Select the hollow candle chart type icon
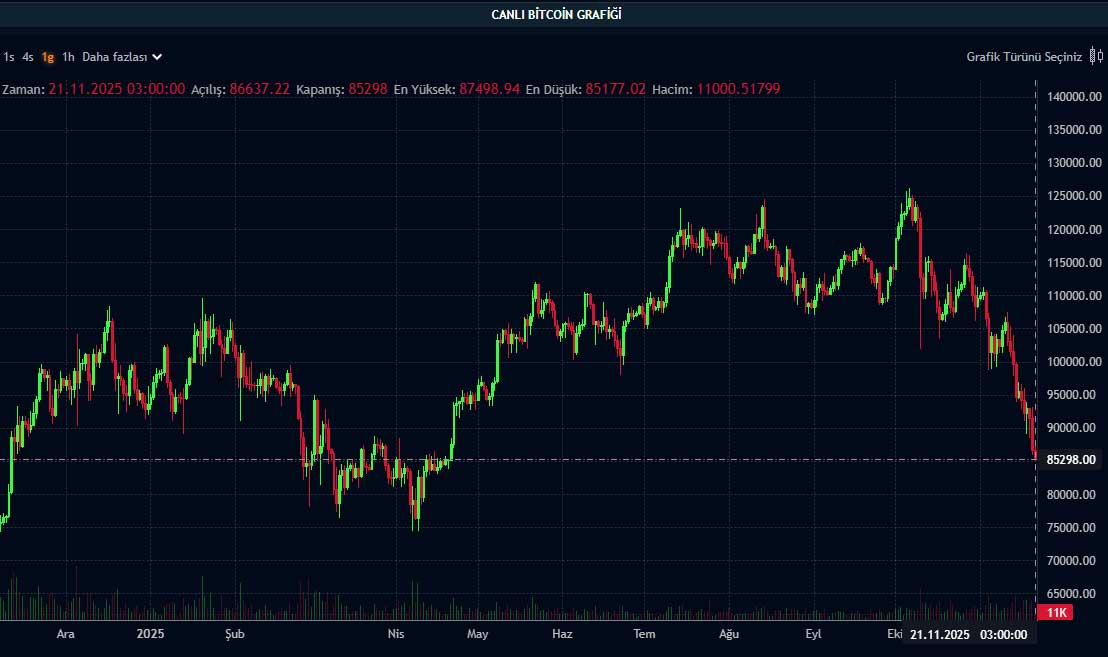Screen dimensions: 1108x657 1100,57
